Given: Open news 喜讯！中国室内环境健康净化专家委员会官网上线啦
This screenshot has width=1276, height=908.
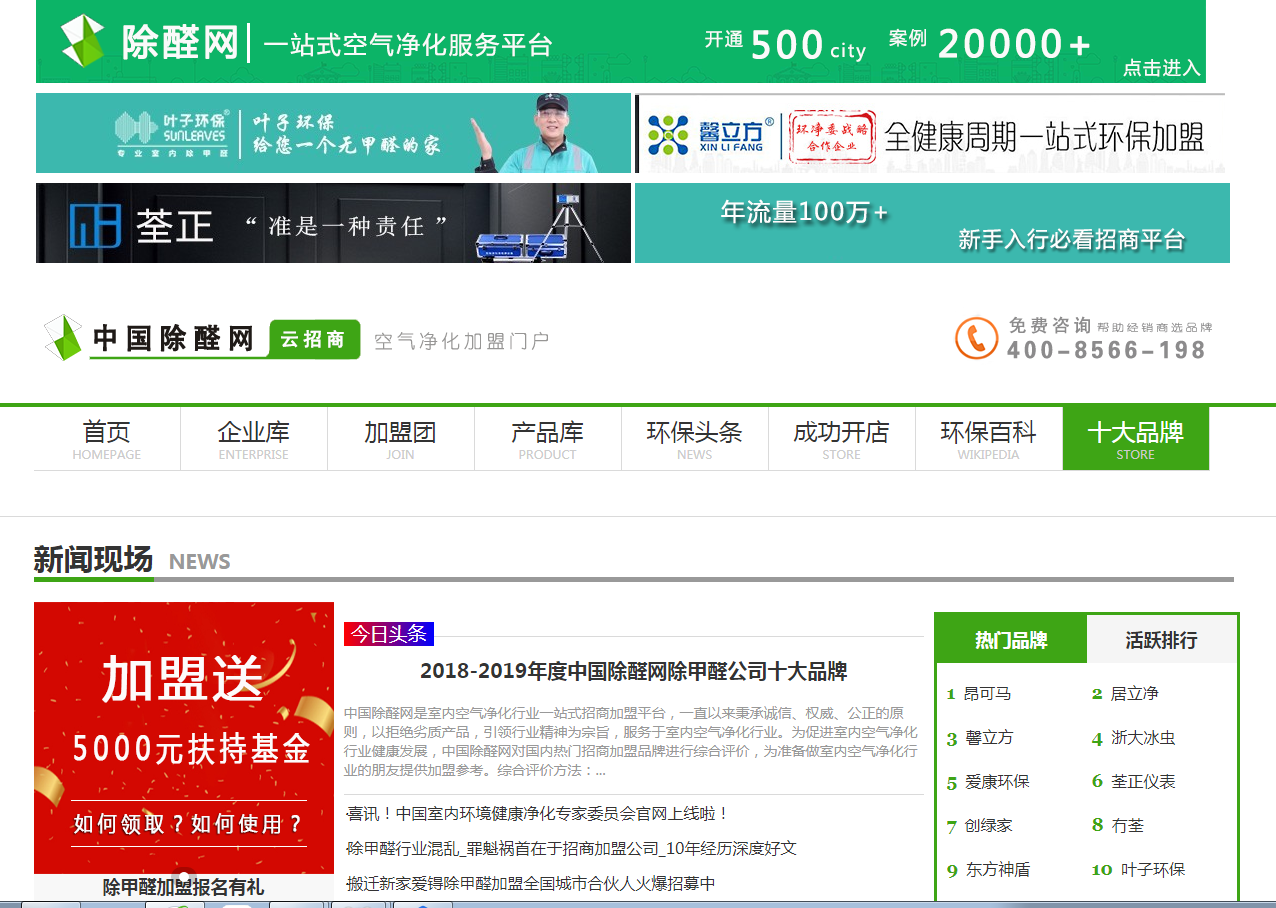Looking at the screenshot, I should (x=538, y=814).
